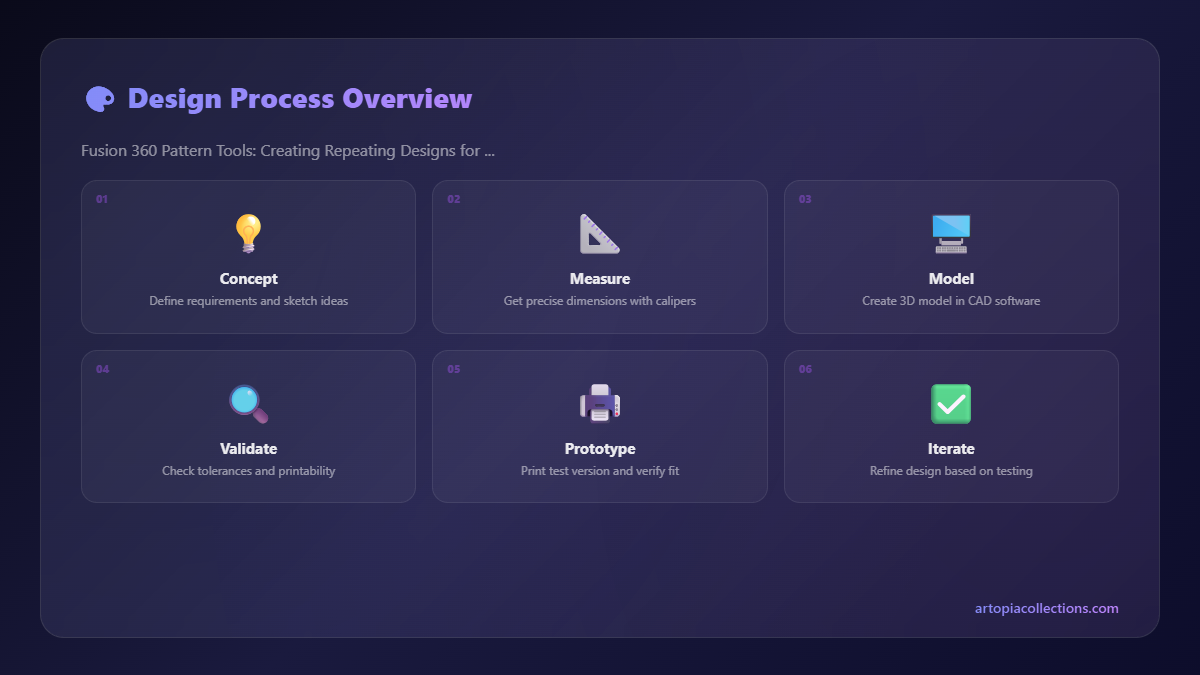Click the Measure step title

[x=599, y=279]
